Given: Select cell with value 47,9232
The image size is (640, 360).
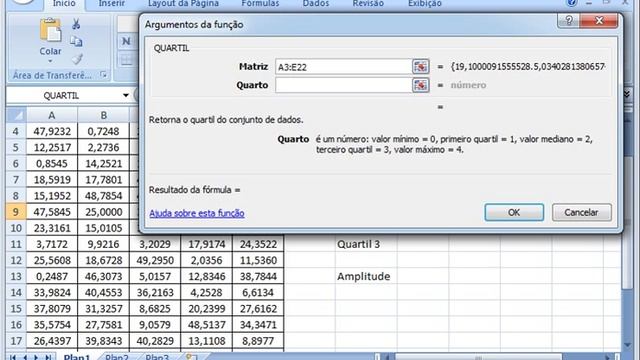Looking at the screenshot, I should point(52,131).
